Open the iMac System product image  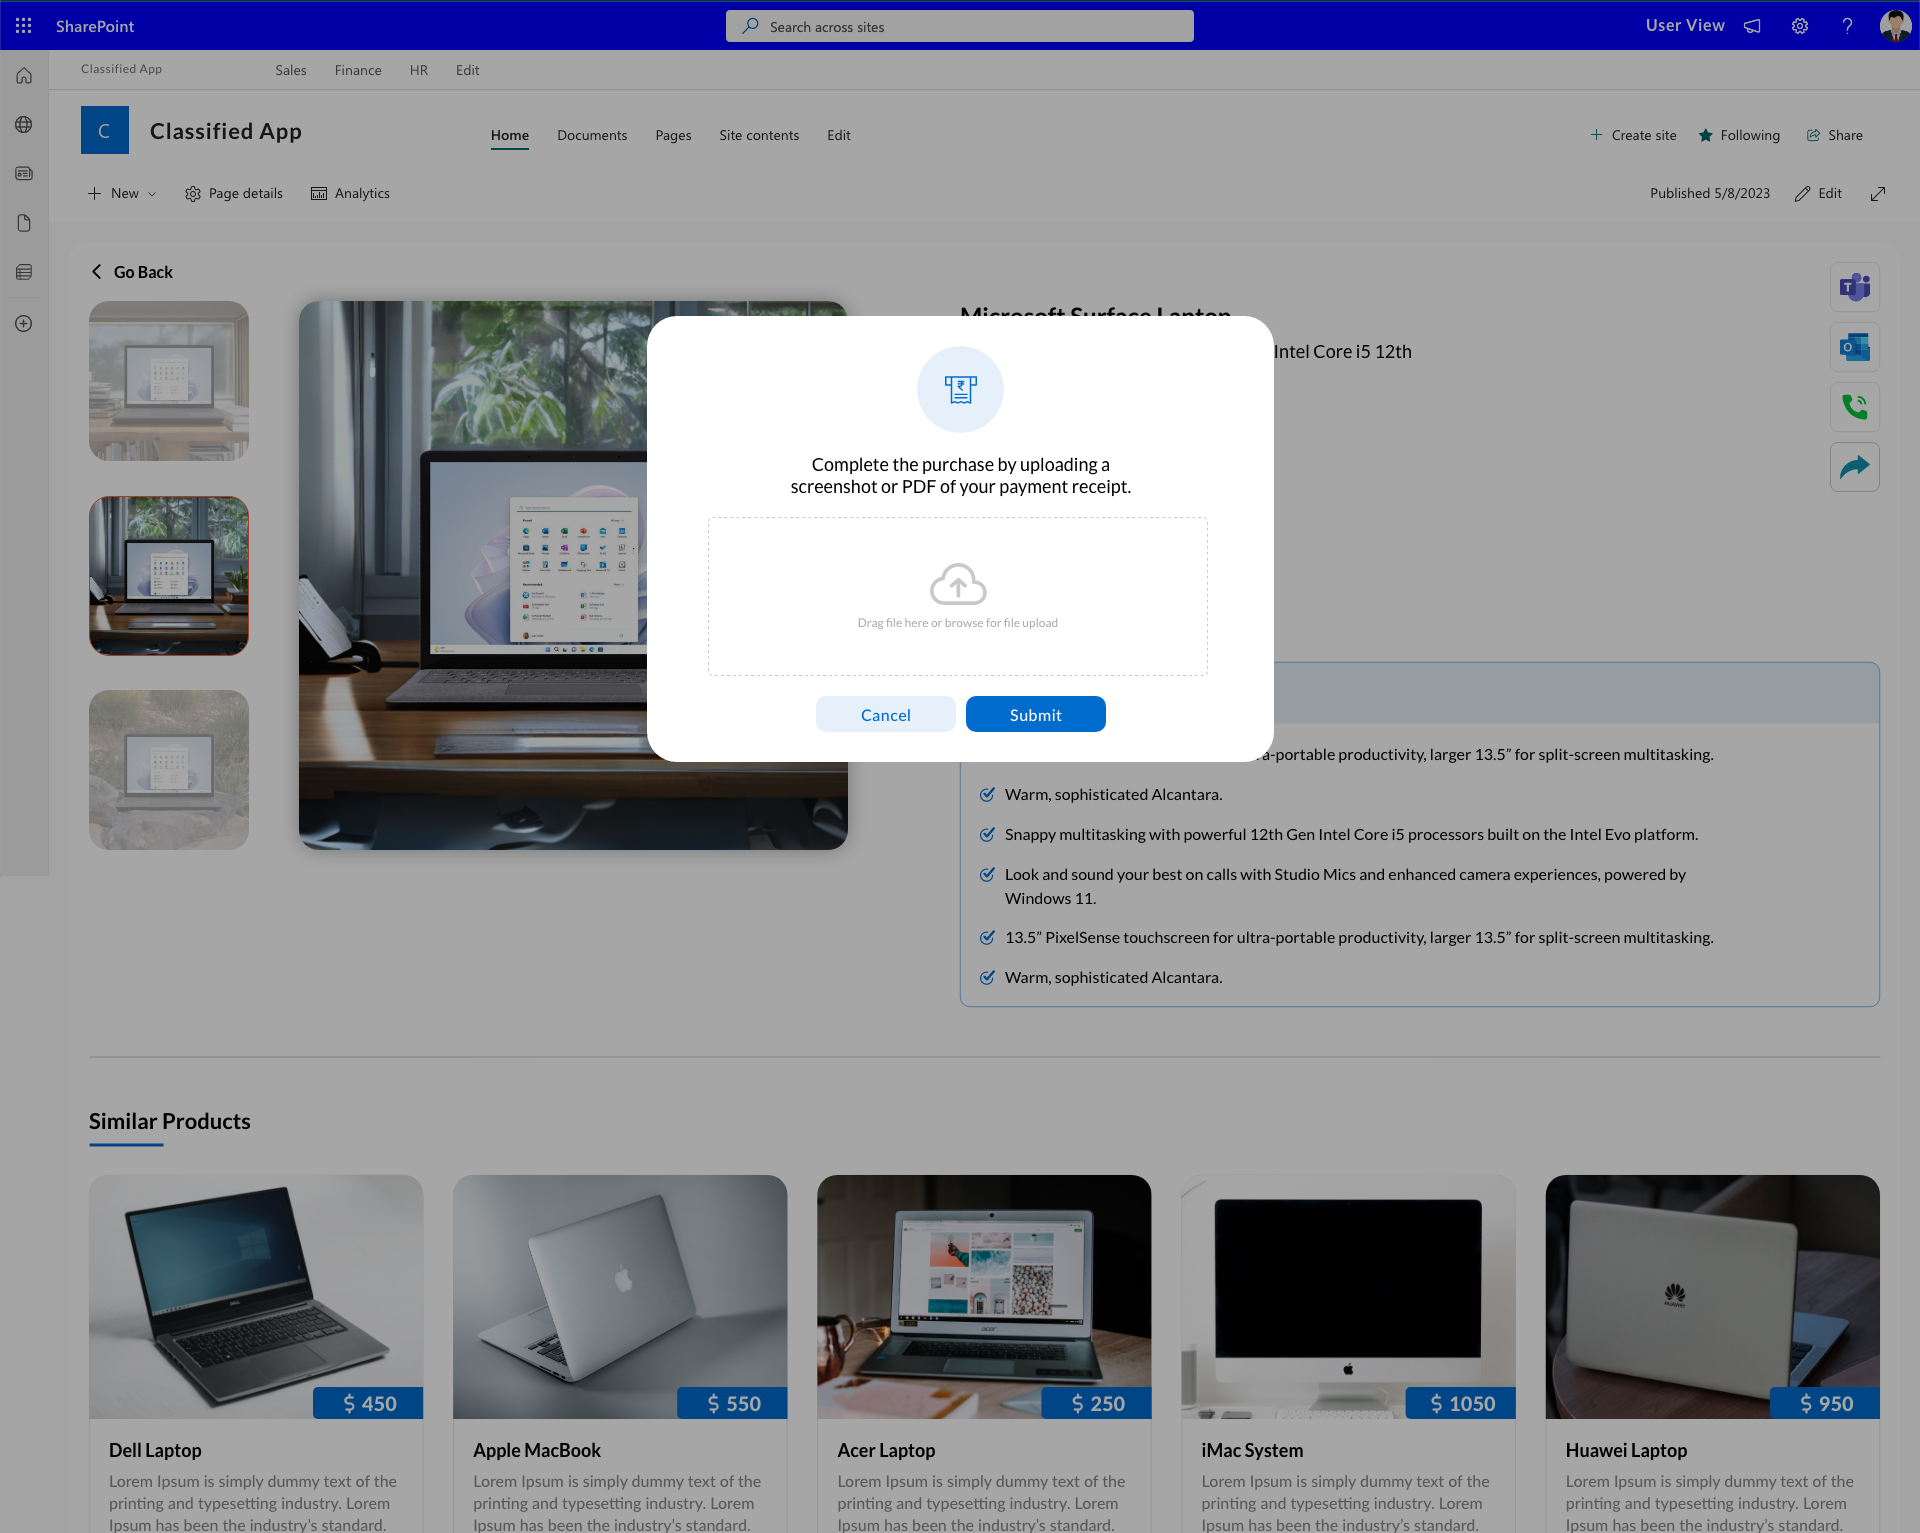pos(1348,1297)
